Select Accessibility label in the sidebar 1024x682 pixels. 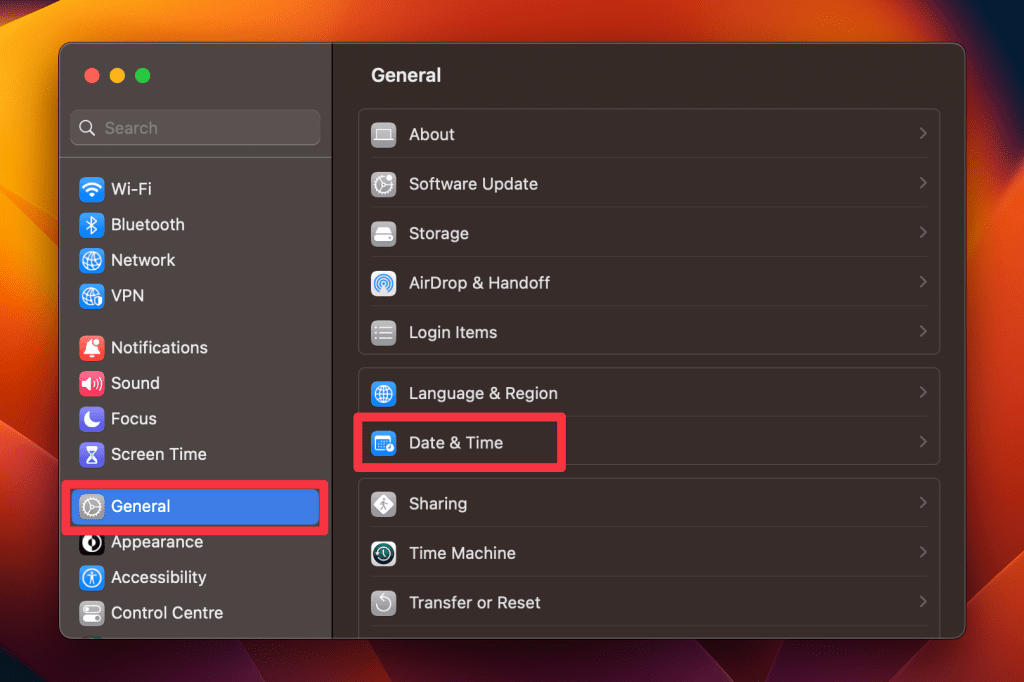point(159,577)
